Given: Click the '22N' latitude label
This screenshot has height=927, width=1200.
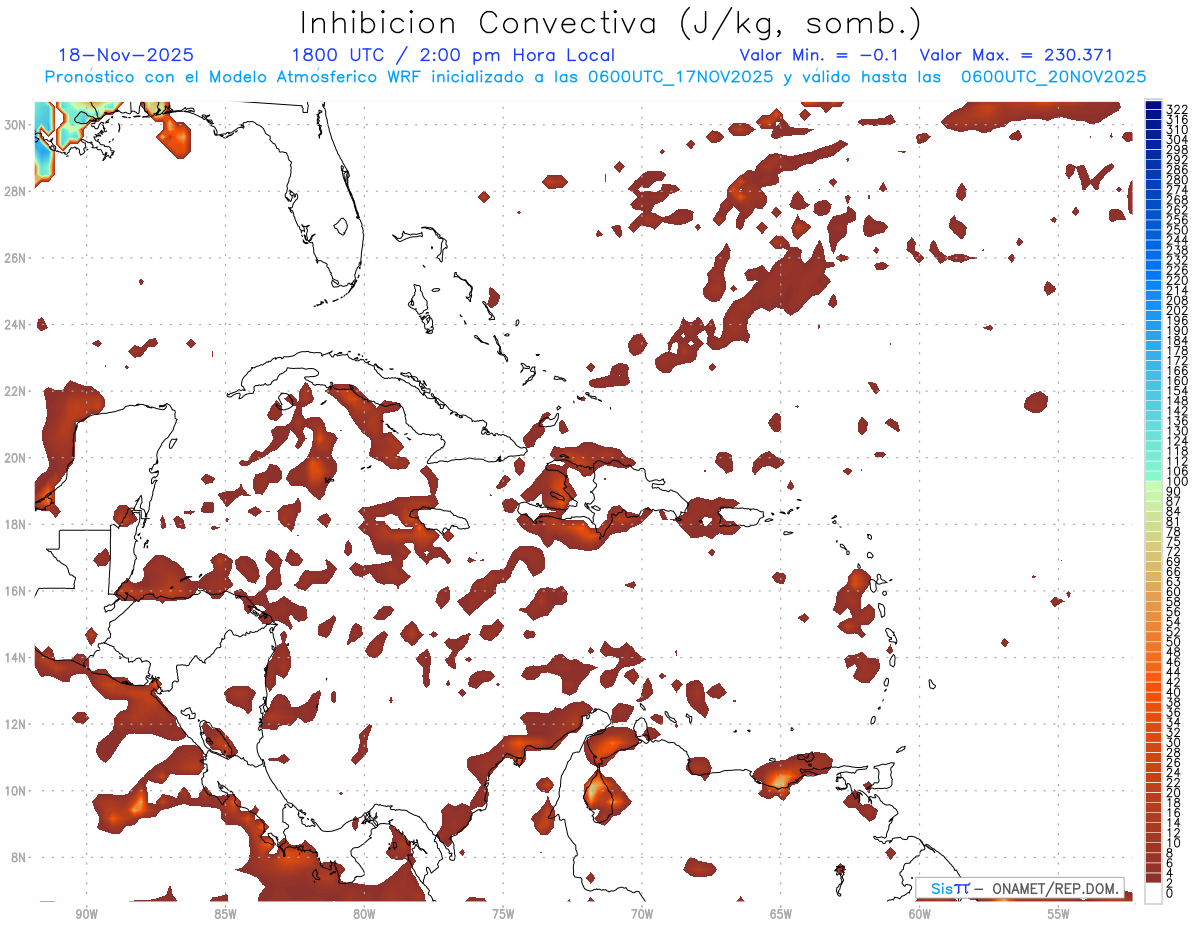Looking at the screenshot, I should point(15,391).
